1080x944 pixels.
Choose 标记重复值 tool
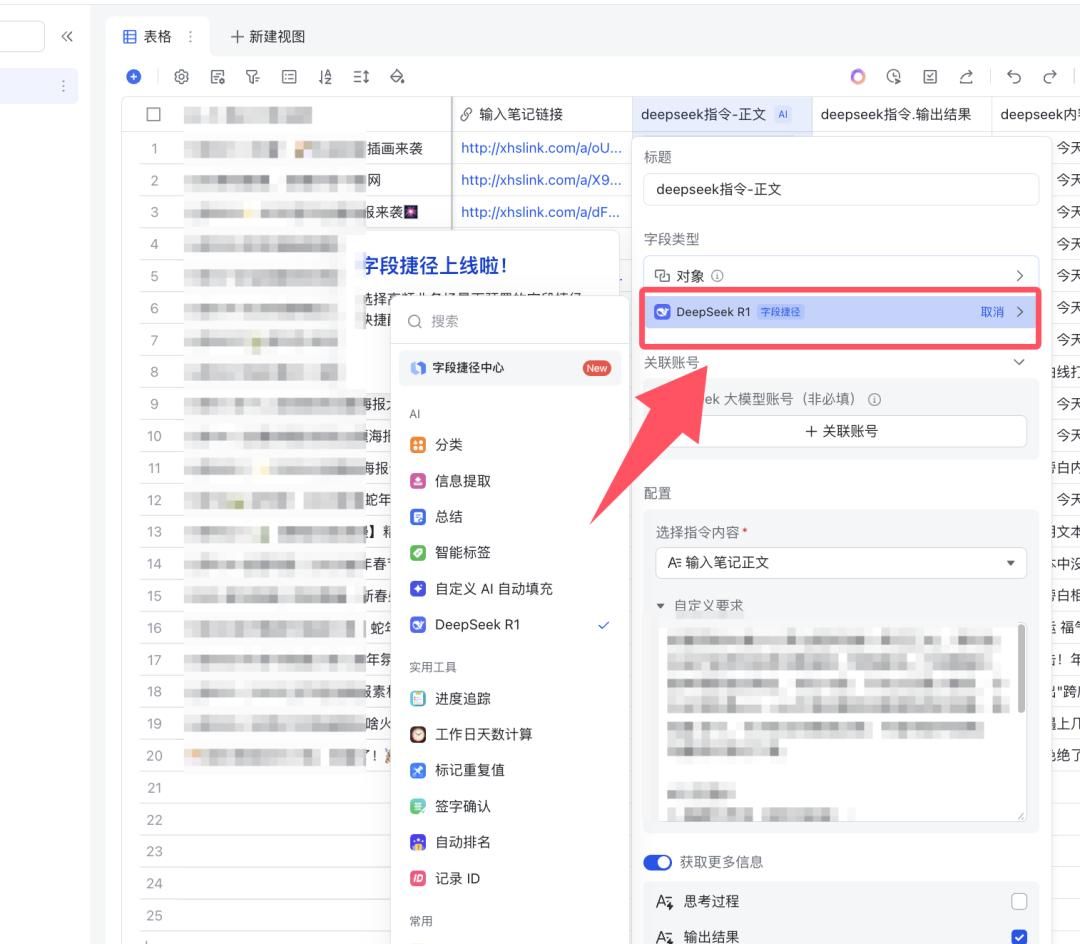tap(510, 770)
